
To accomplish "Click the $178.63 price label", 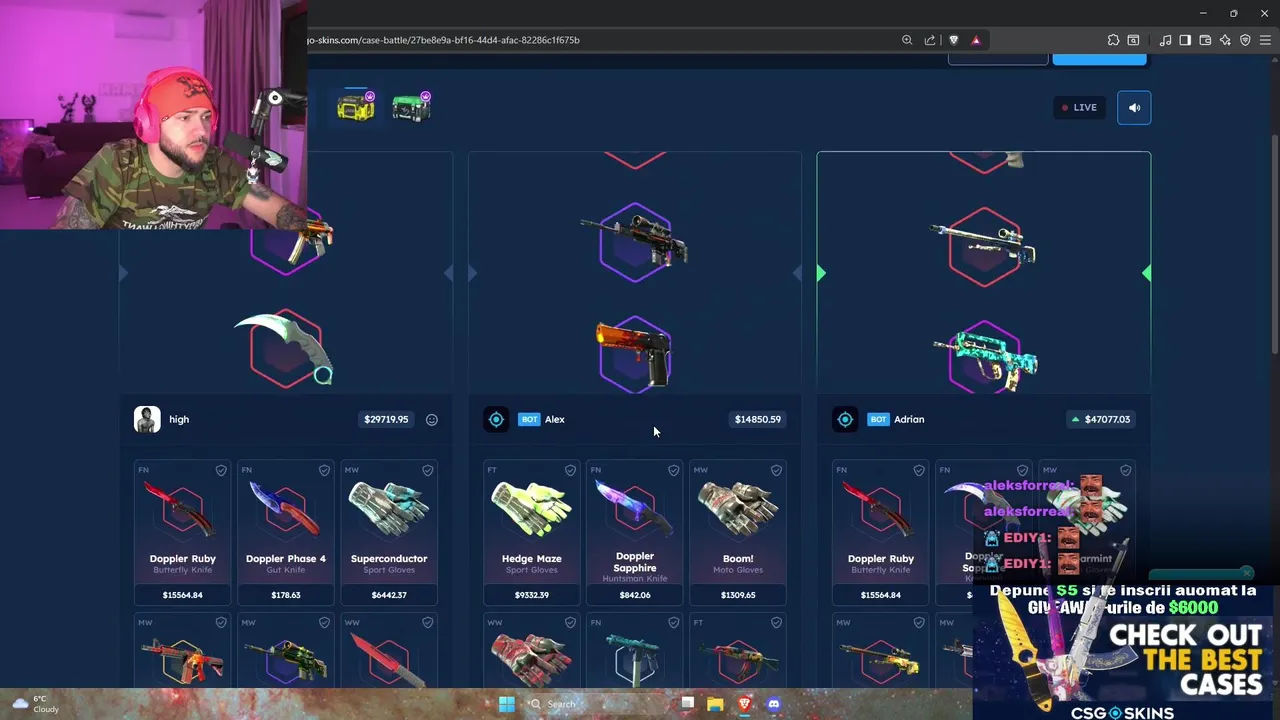I will pos(286,595).
